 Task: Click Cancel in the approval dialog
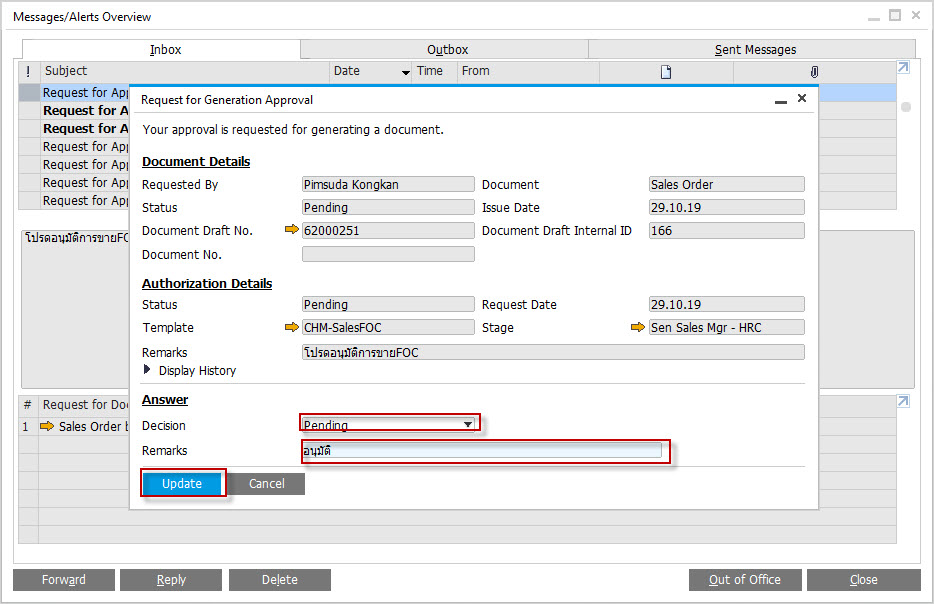(x=266, y=484)
